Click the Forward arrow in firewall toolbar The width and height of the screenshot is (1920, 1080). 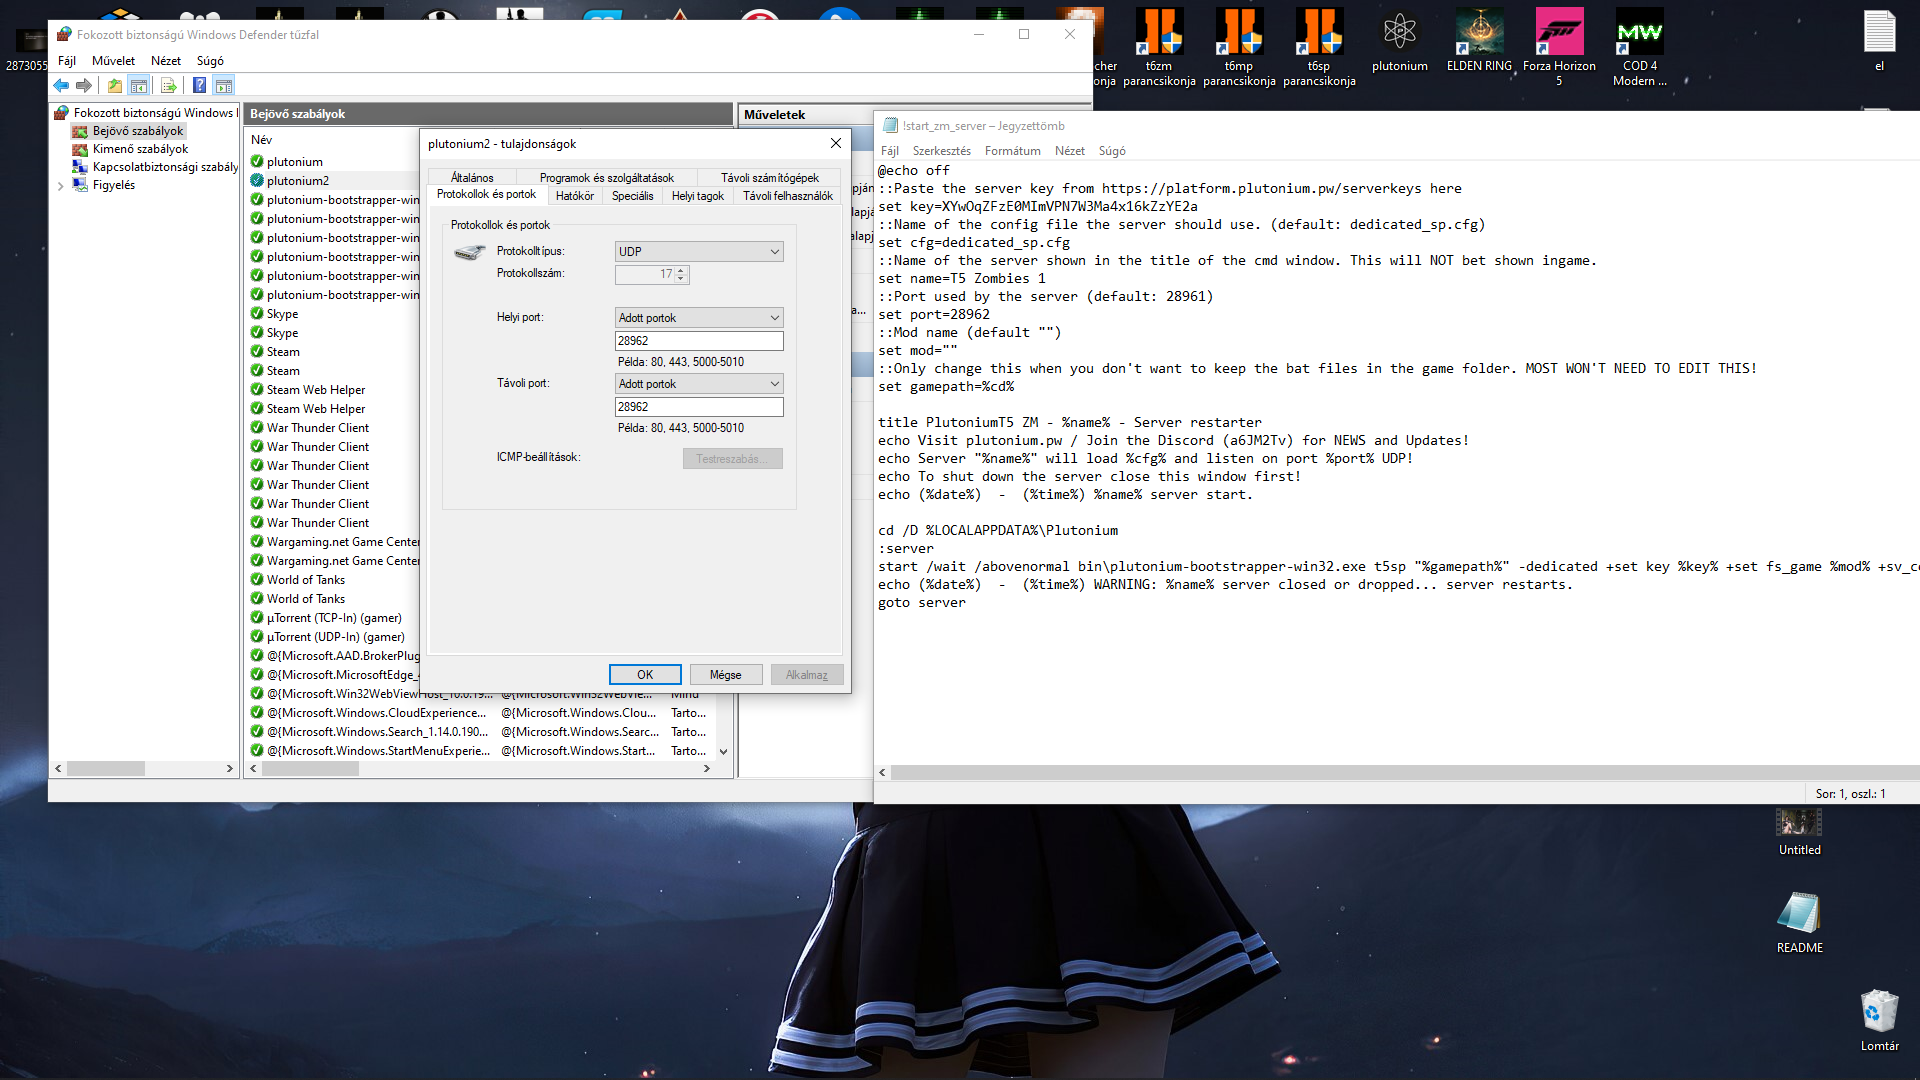(x=84, y=86)
